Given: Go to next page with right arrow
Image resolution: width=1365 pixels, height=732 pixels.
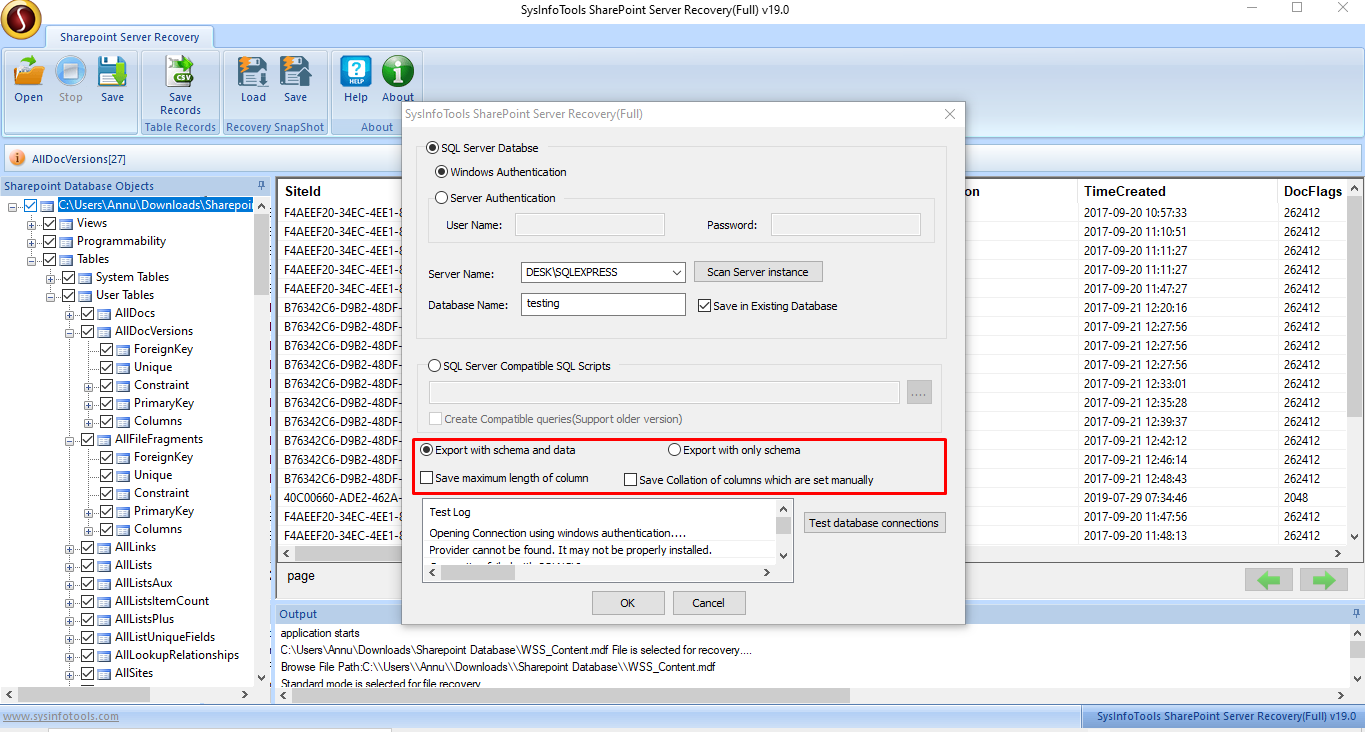Looking at the screenshot, I should [1324, 580].
